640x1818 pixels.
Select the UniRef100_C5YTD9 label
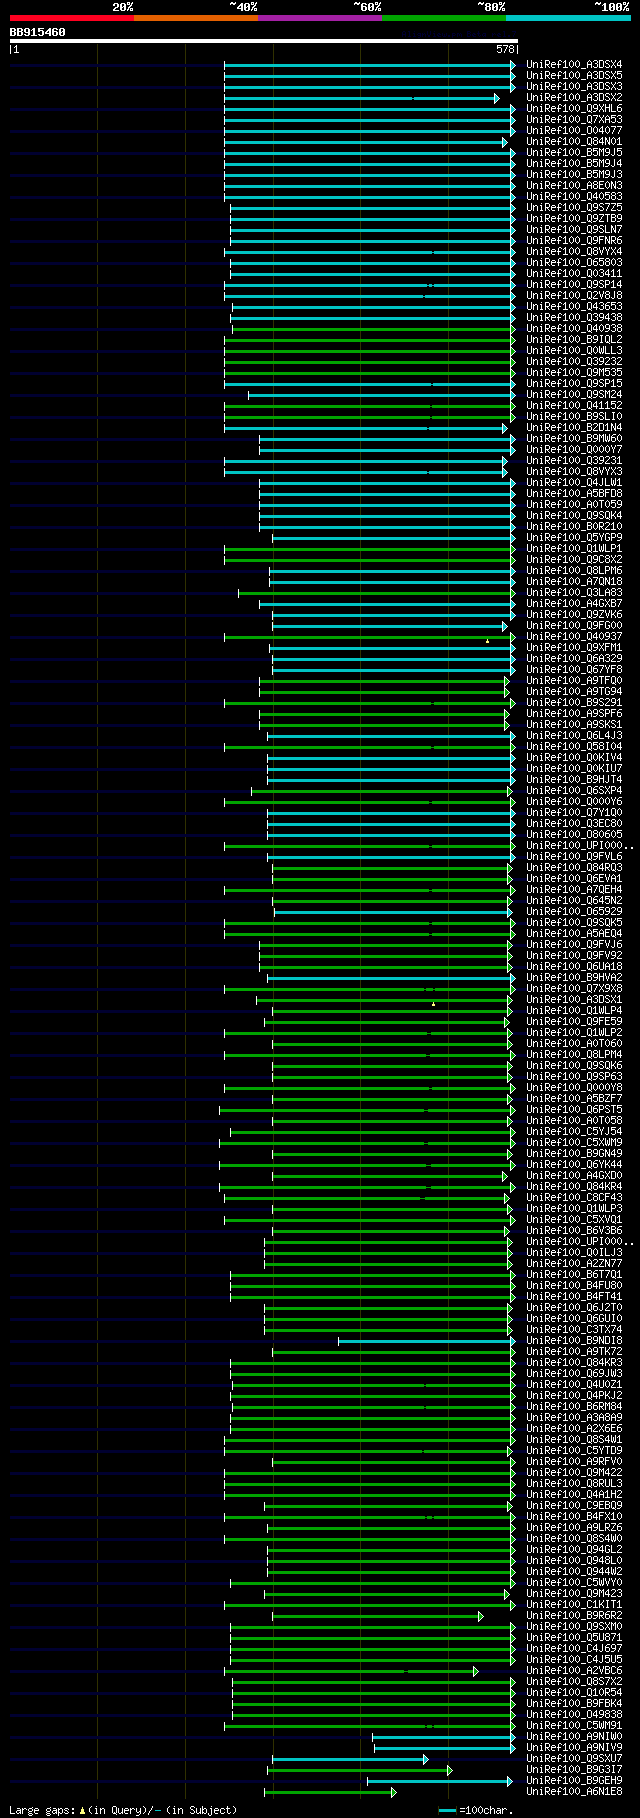pyautogui.click(x=574, y=1451)
